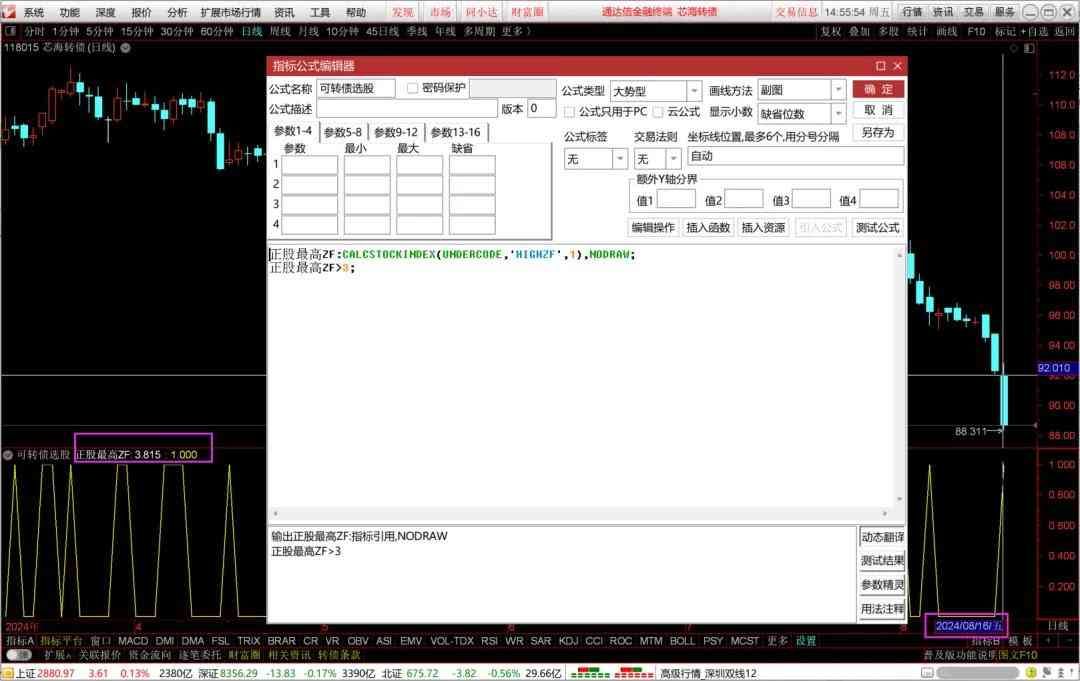Open the 公式类型 dropdown showing 大势型
The image size is (1080, 681).
tap(694, 92)
